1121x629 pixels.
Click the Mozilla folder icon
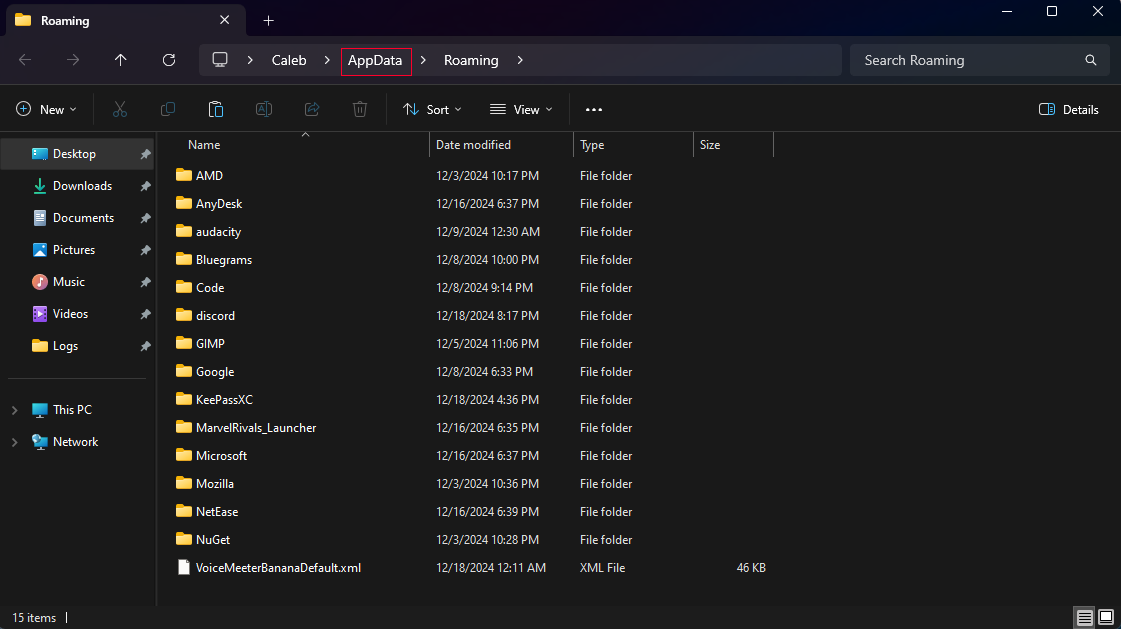[184, 483]
